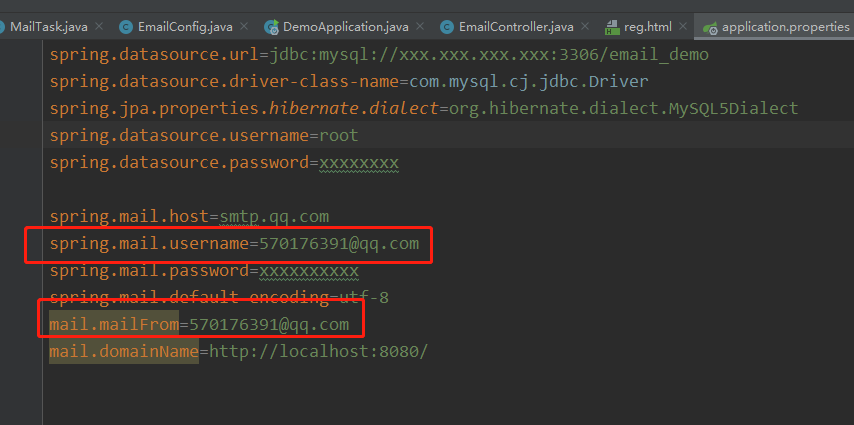Click the mail.mailFrom property line
Viewport: 854px width, 425px height.
(x=199, y=325)
